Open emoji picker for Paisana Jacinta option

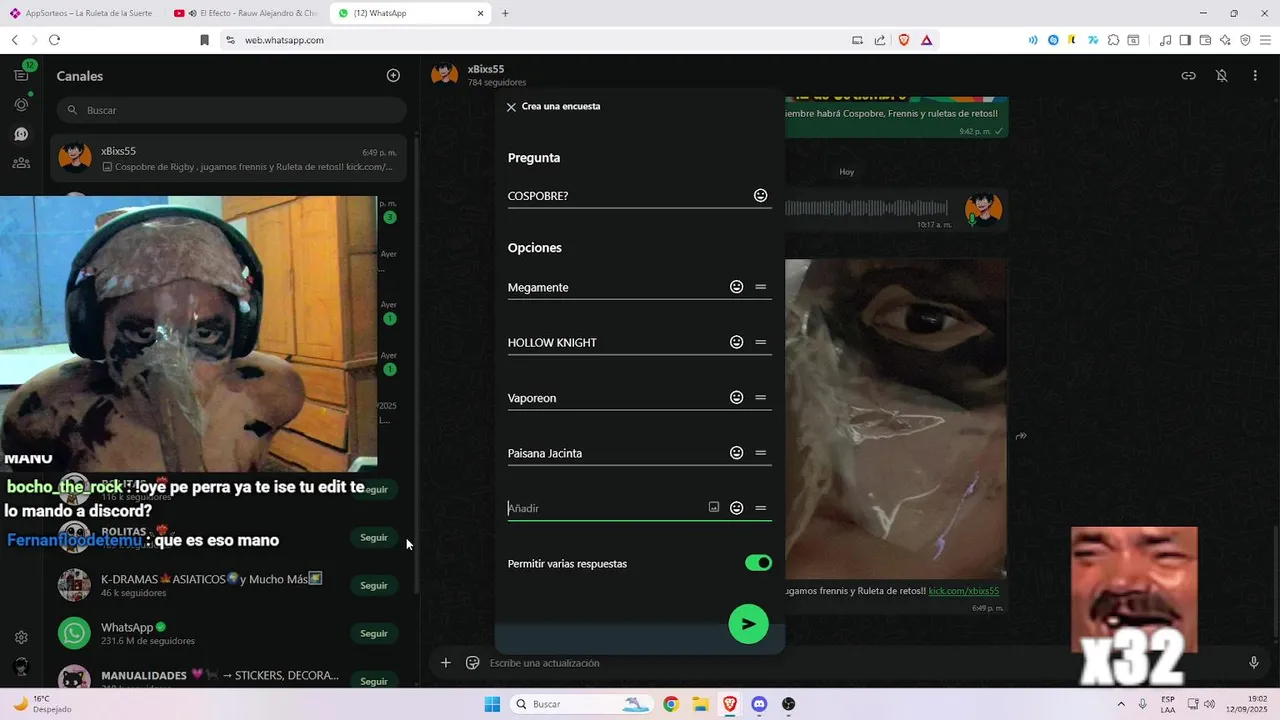[737, 453]
